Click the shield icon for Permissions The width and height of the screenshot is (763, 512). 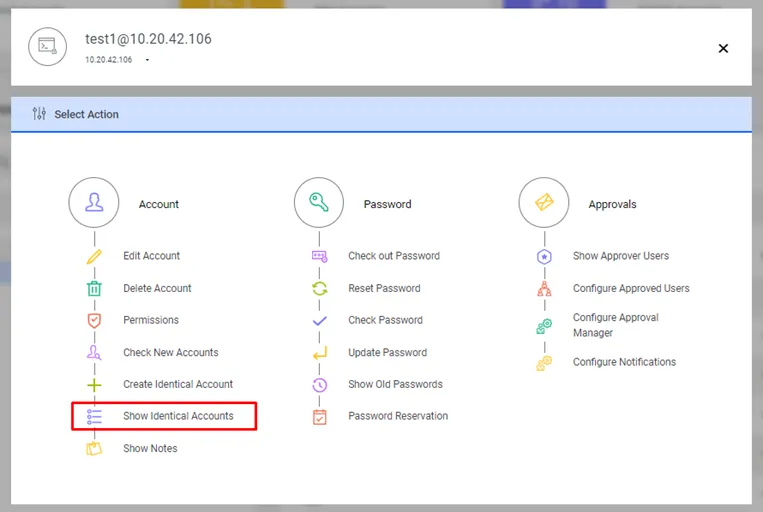94,320
